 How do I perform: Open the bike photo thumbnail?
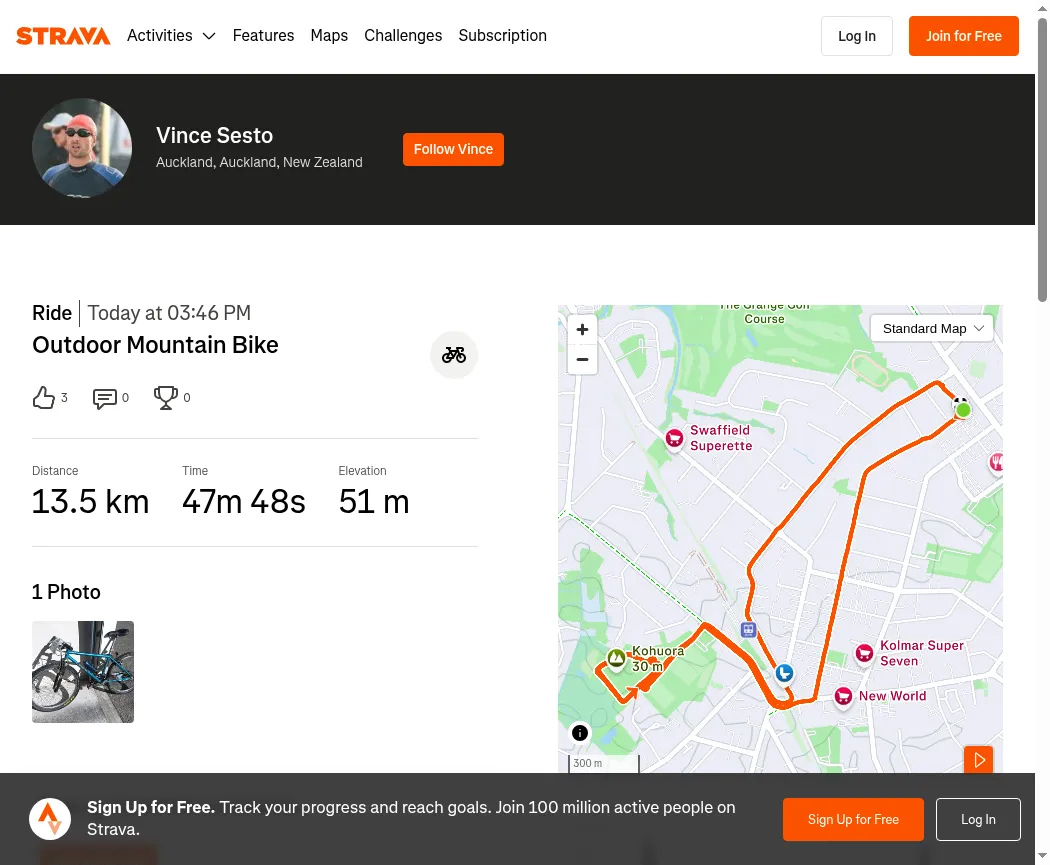pyautogui.click(x=83, y=672)
